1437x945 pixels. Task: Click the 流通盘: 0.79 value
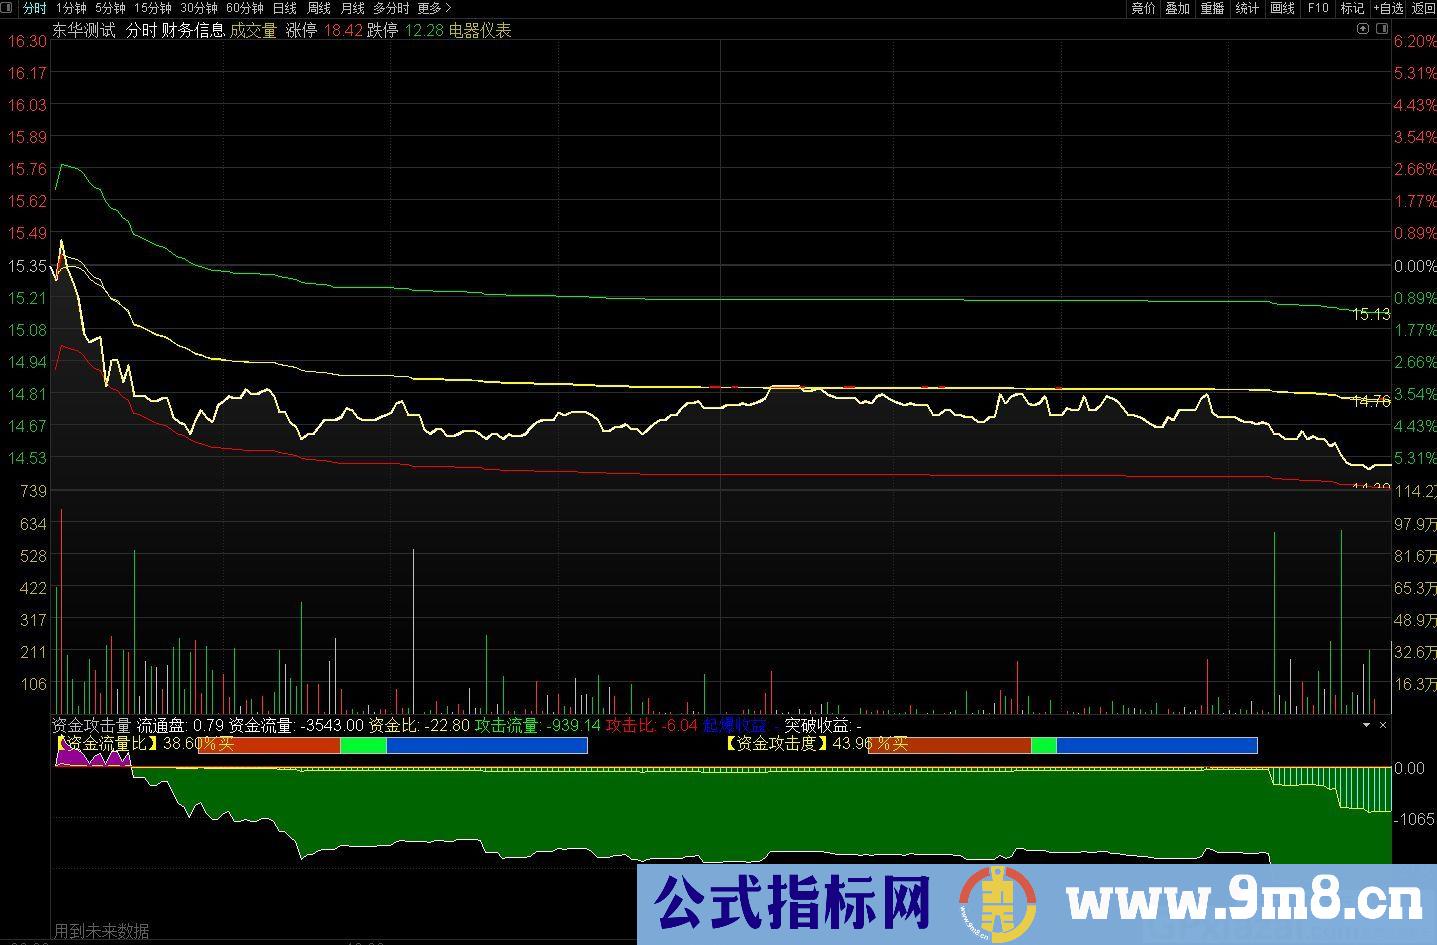(x=180, y=725)
